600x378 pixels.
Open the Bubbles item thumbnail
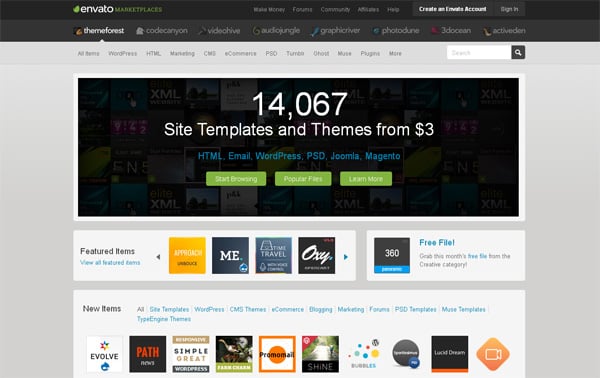click(x=364, y=354)
